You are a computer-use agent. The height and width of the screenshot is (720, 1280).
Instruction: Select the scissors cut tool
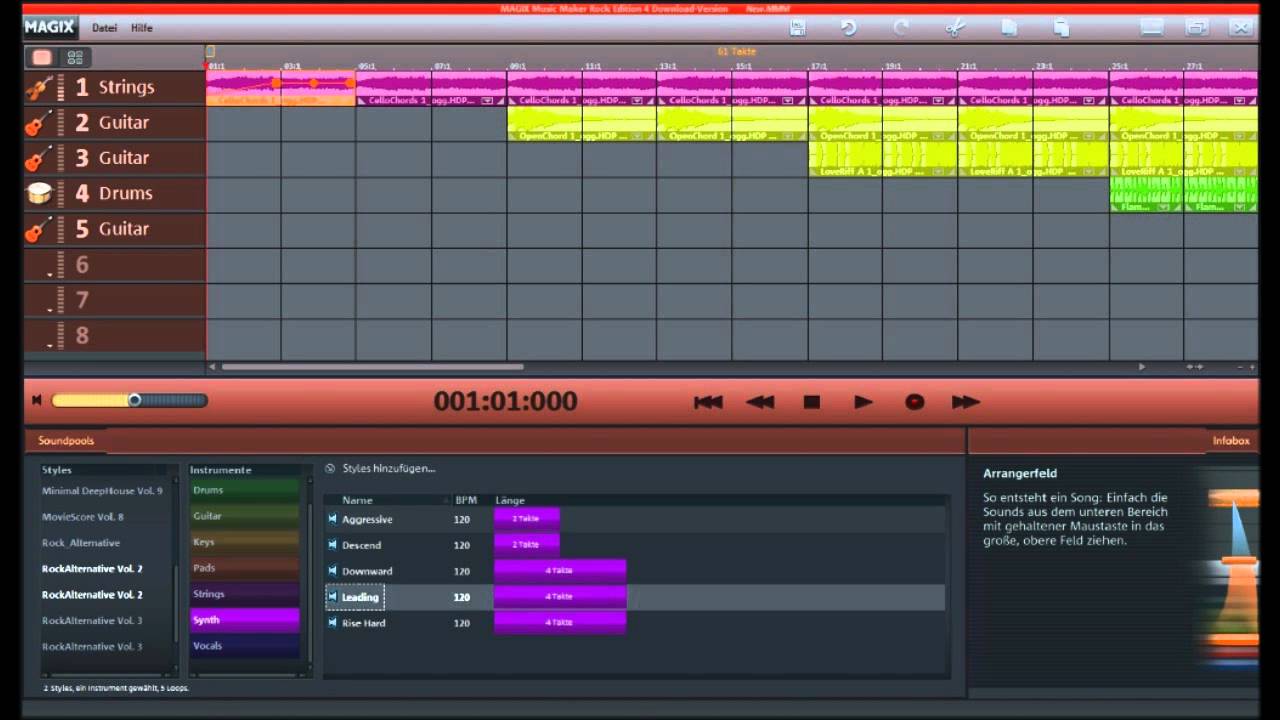click(x=955, y=28)
